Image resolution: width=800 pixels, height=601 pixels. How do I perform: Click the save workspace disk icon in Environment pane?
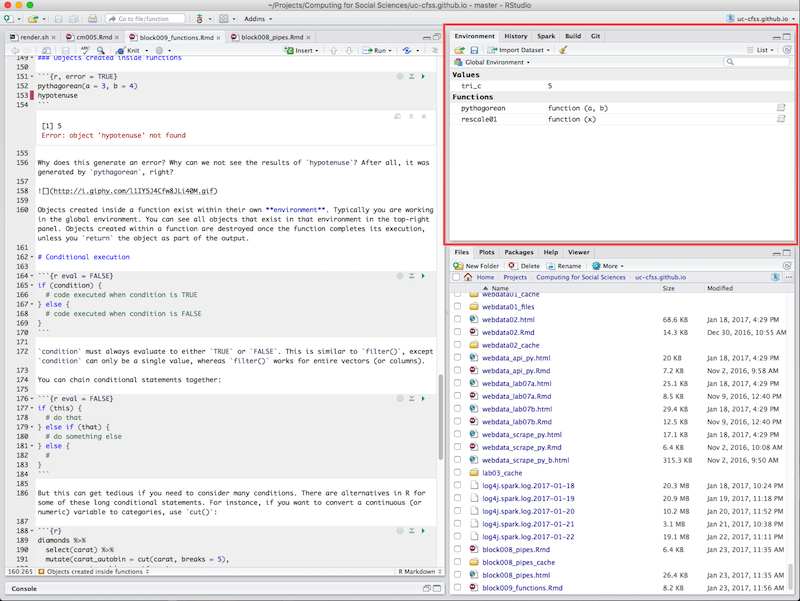click(x=474, y=50)
